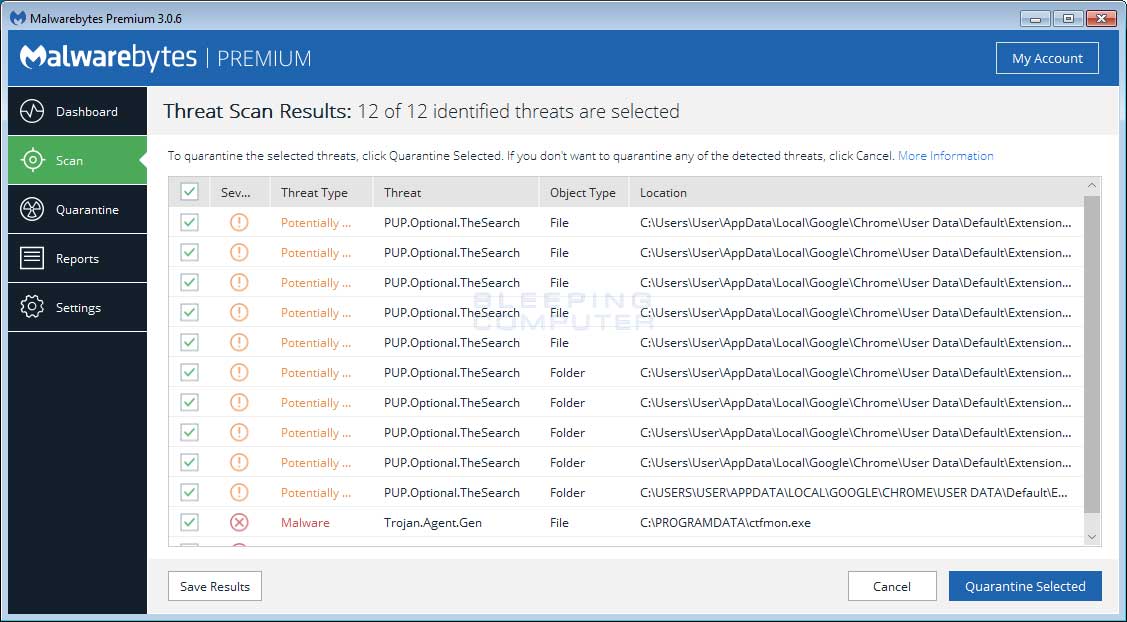This screenshot has height=622, width=1127.
Task: Click the Settings gear icon
Action: [32, 307]
